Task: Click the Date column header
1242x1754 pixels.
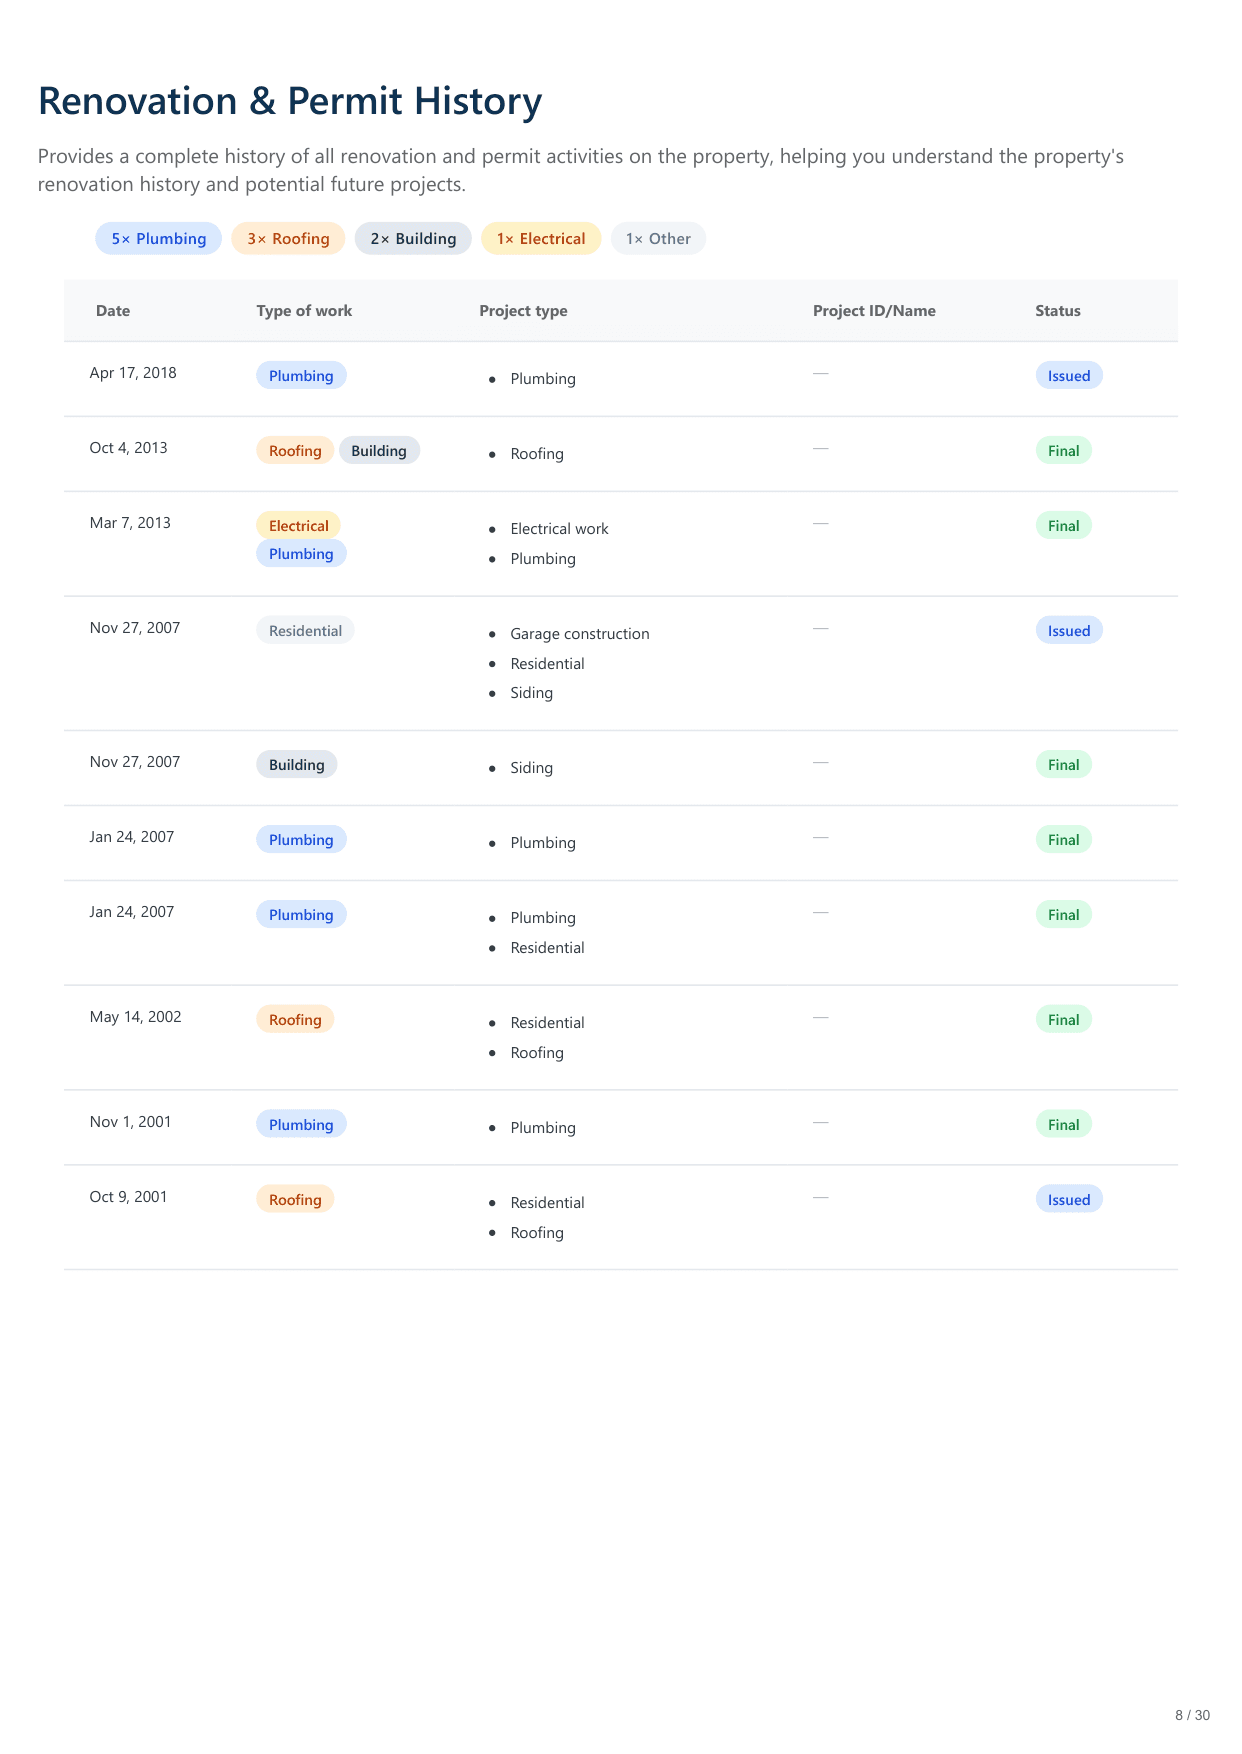Action: [113, 311]
